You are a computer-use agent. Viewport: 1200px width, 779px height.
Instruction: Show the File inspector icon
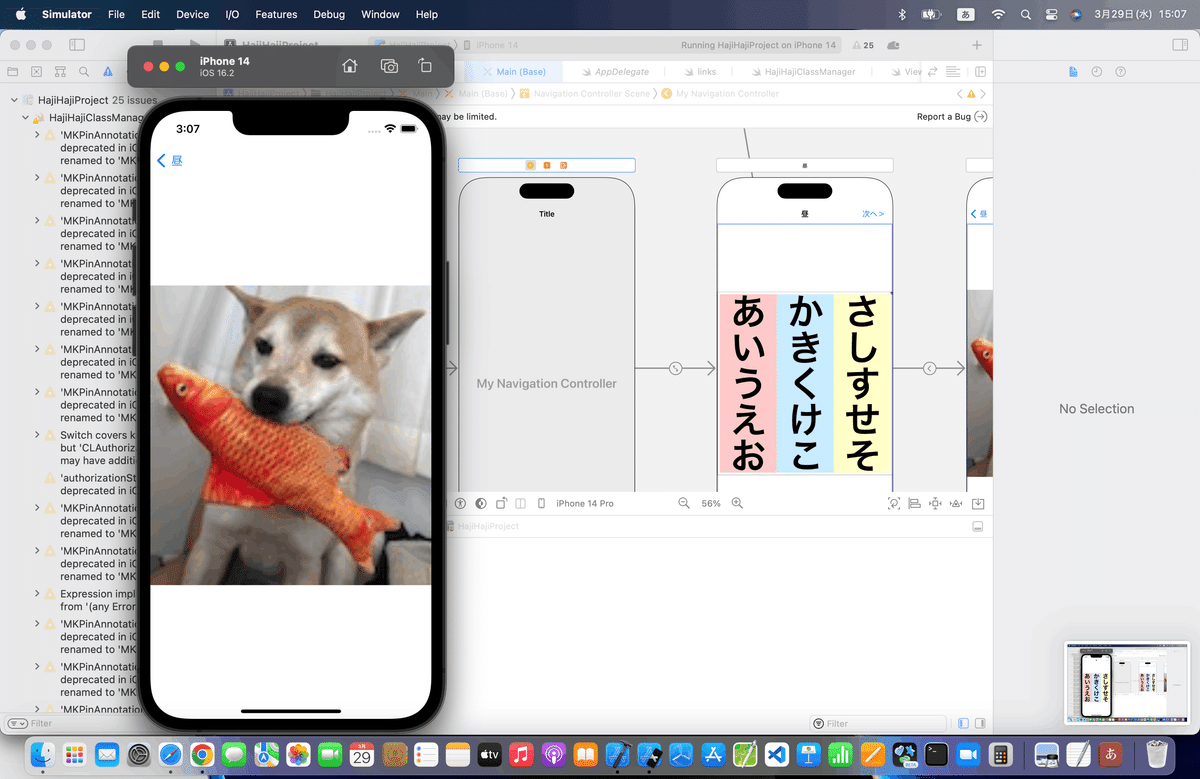point(1073,72)
